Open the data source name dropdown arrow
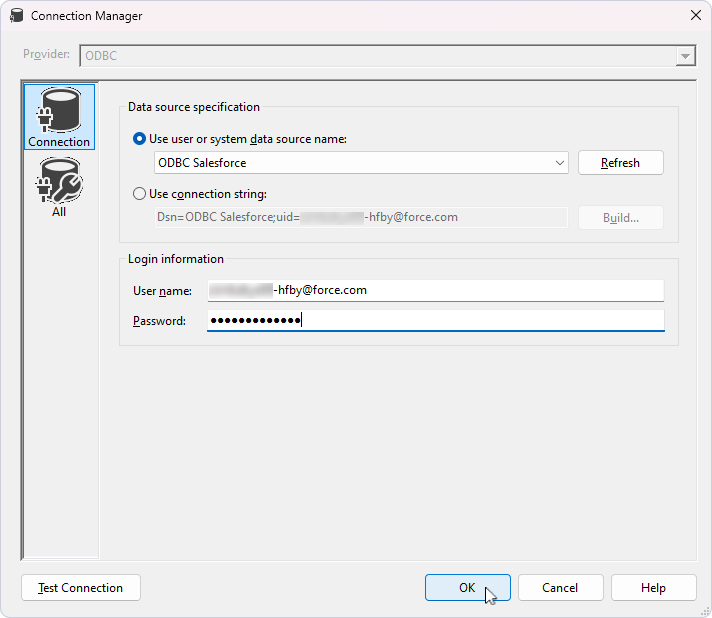 (x=559, y=163)
